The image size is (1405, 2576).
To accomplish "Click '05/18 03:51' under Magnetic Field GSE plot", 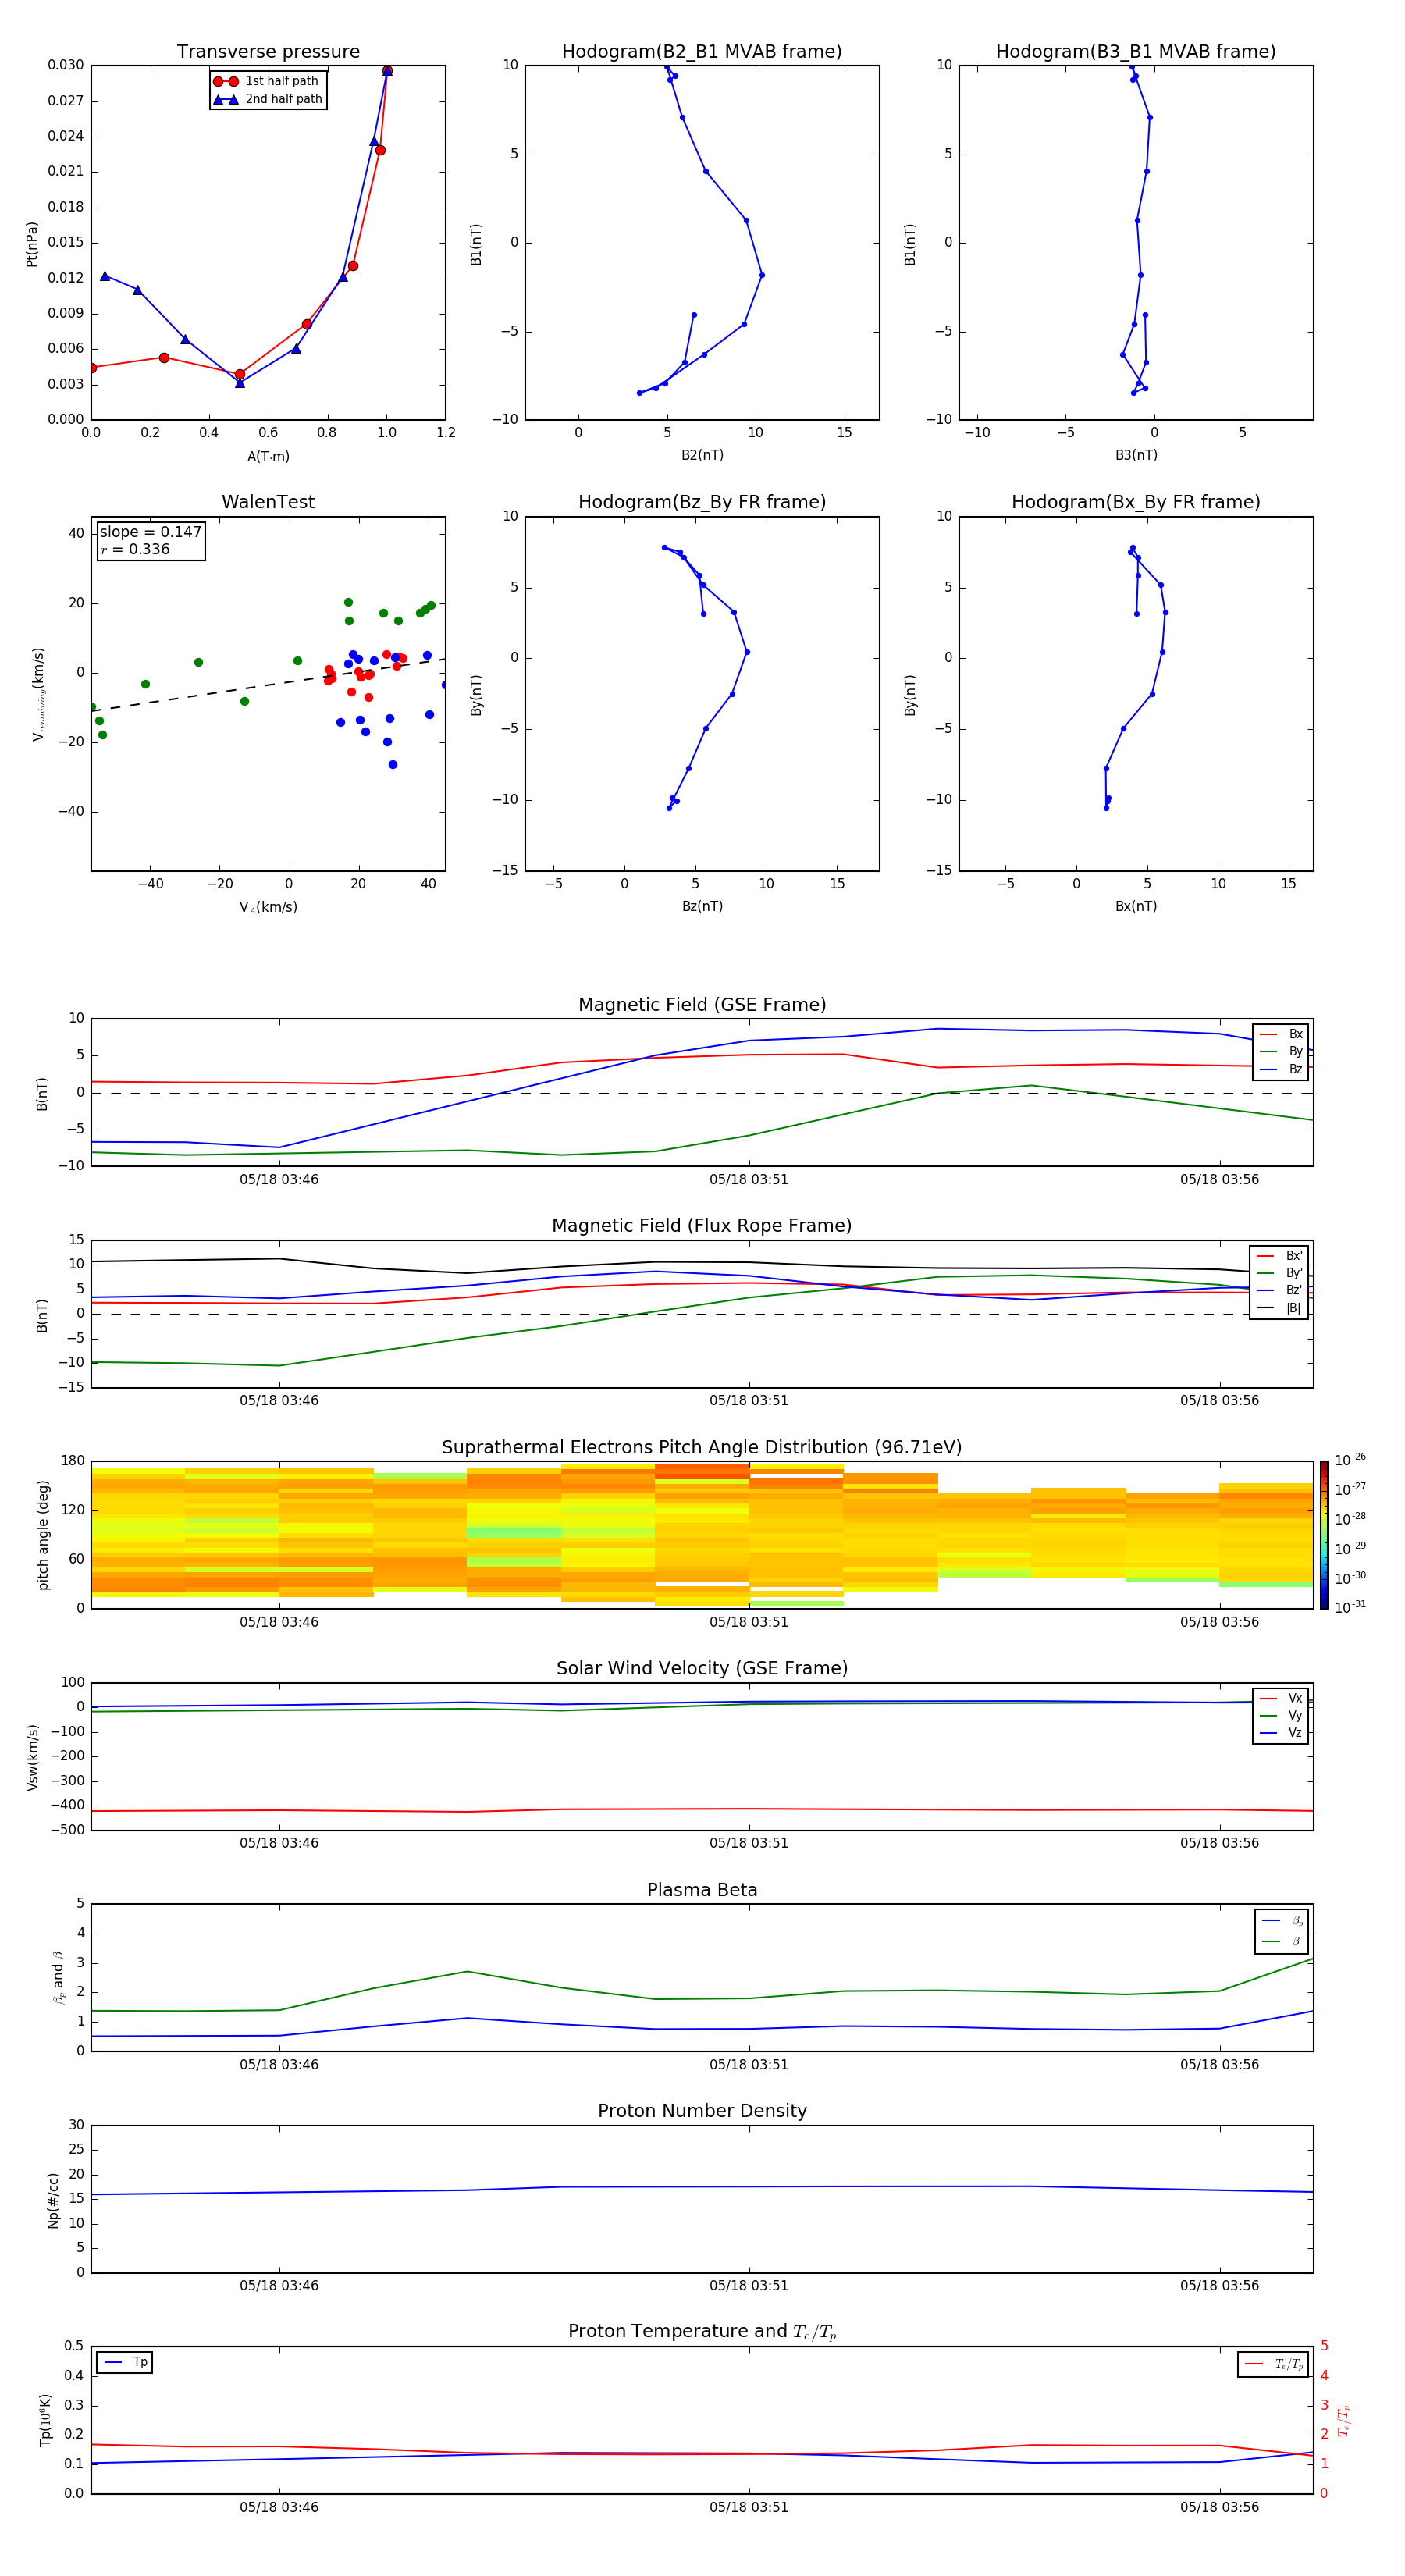I will 749,1180.
